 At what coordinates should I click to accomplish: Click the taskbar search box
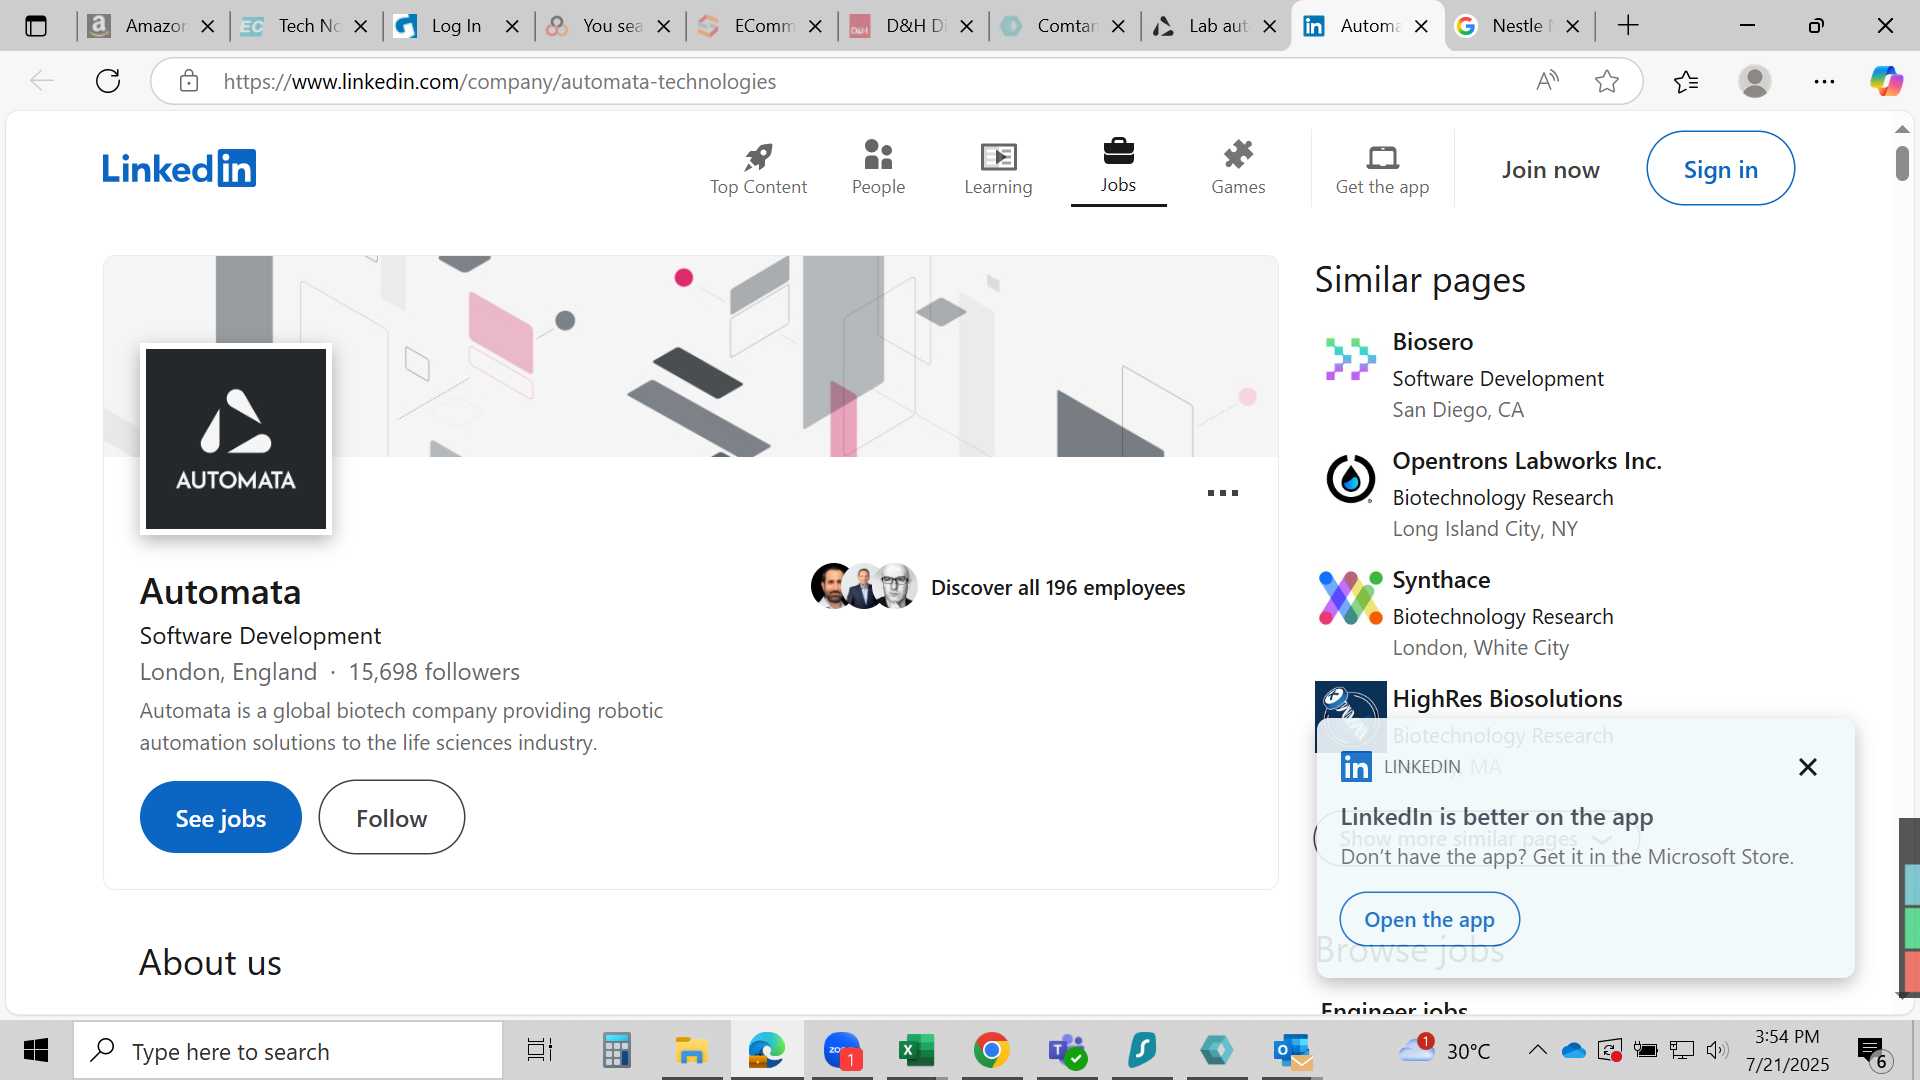288,1050
